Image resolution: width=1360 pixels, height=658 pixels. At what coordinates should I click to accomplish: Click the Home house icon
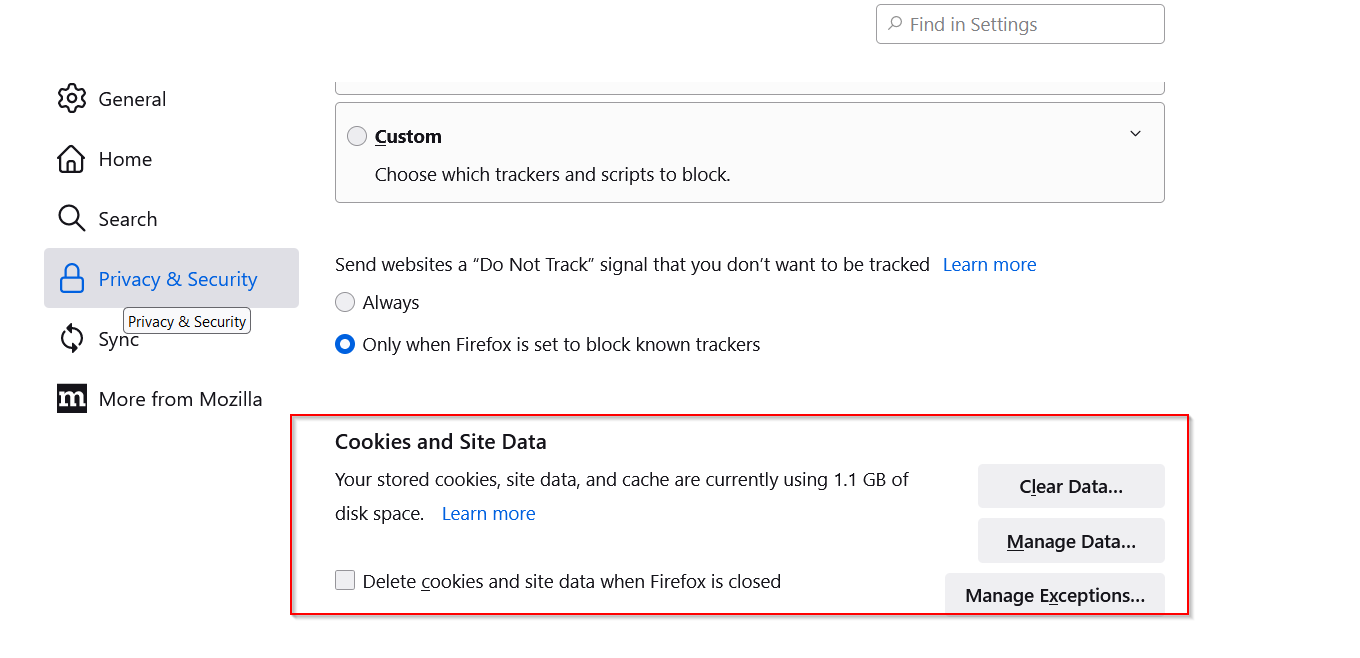72,159
